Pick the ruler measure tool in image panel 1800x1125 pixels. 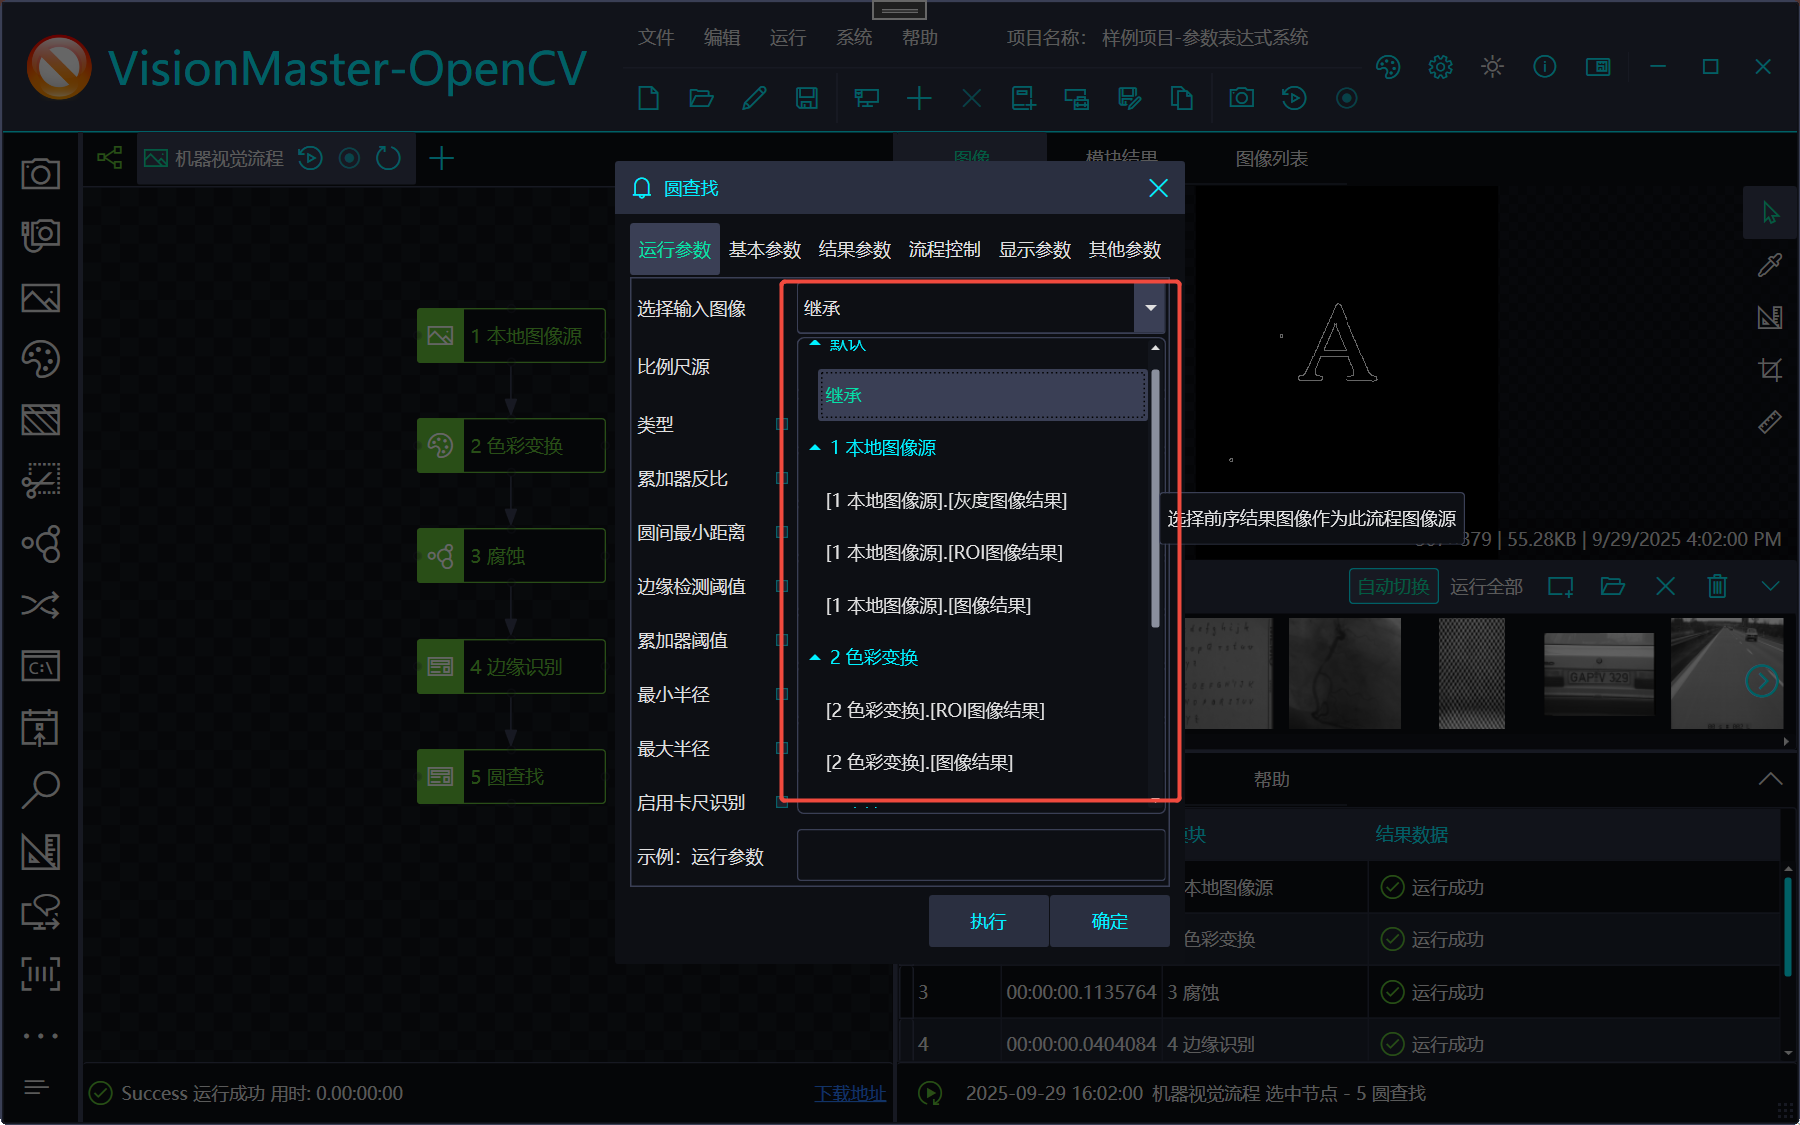(x=1770, y=422)
